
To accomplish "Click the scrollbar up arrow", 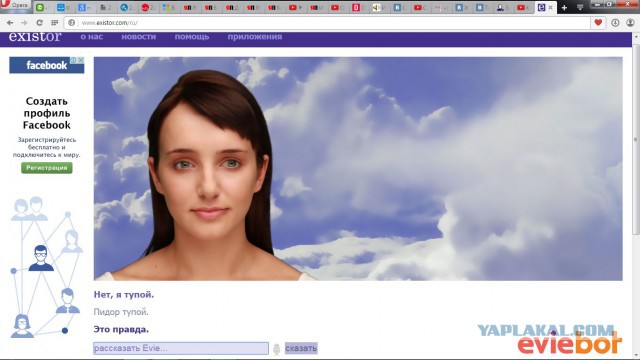I will 636,37.
